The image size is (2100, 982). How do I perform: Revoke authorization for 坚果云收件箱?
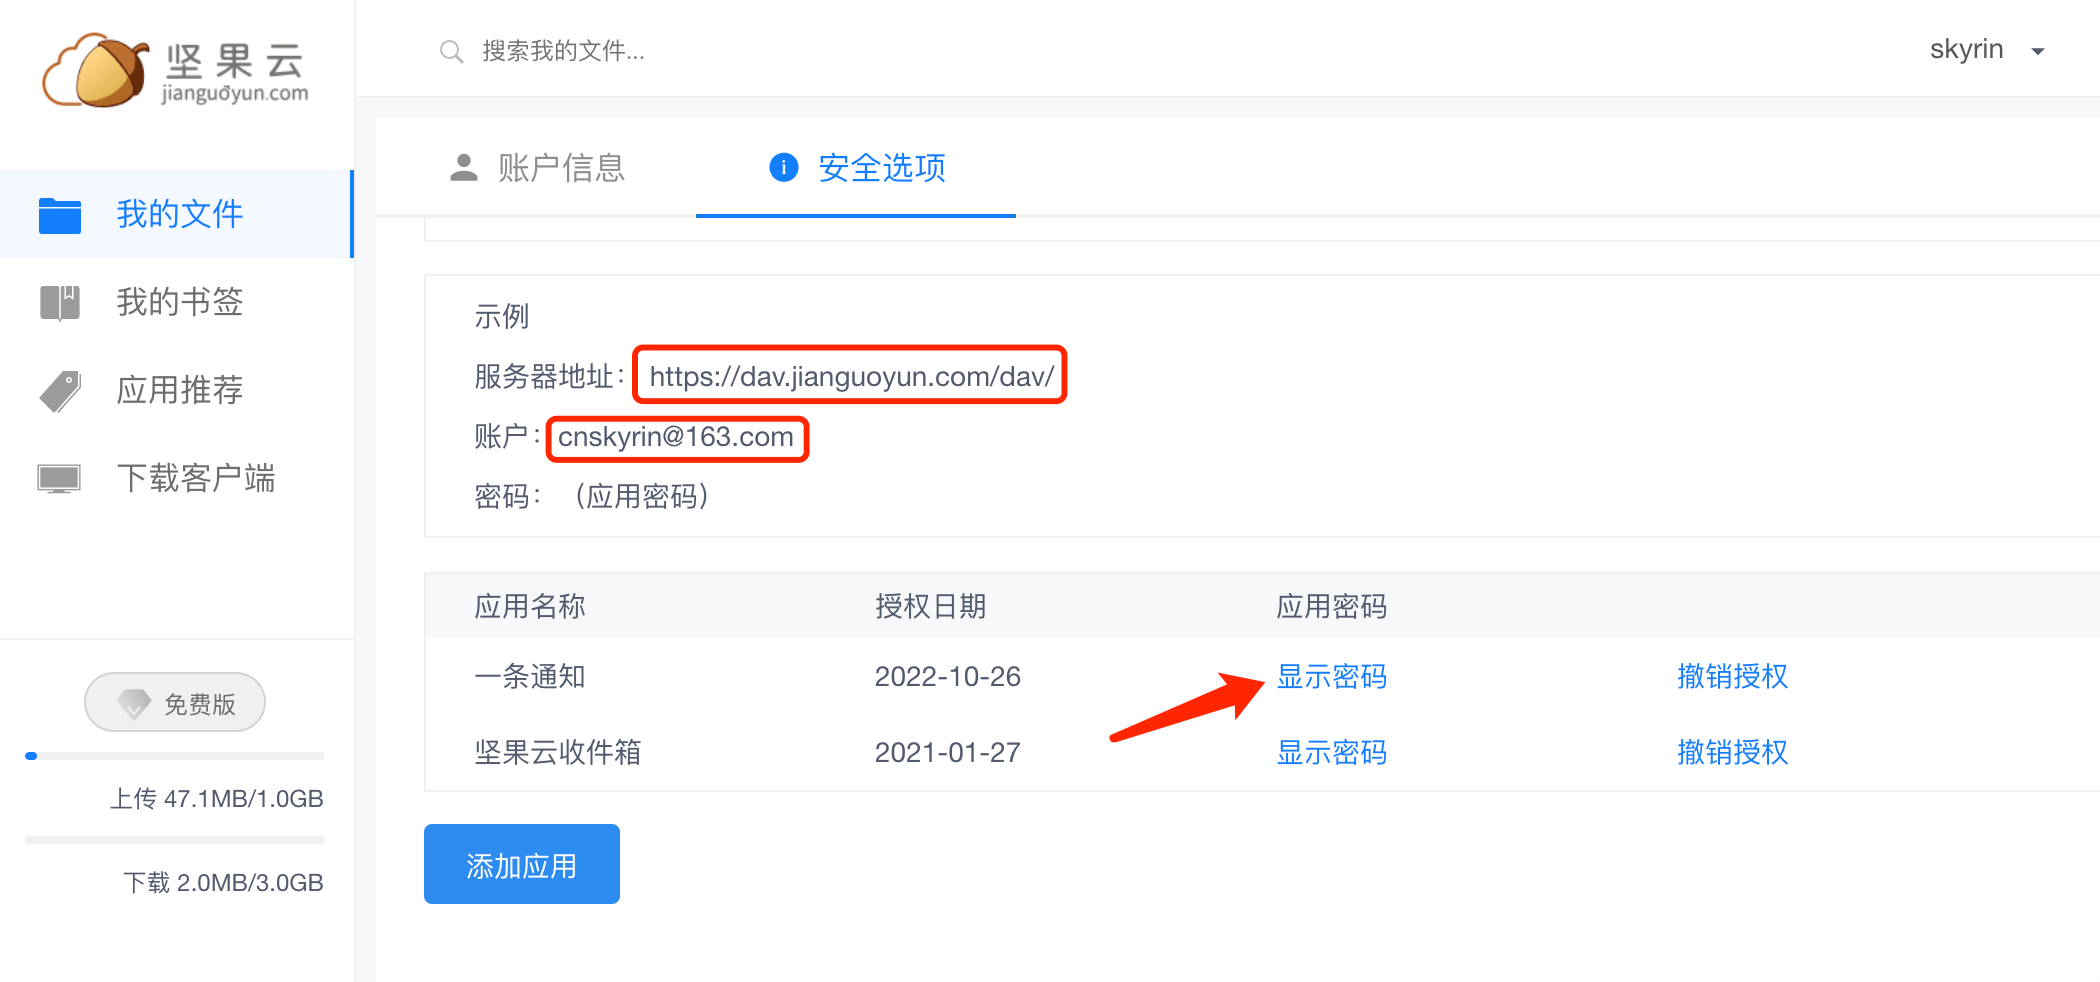(x=1732, y=753)
